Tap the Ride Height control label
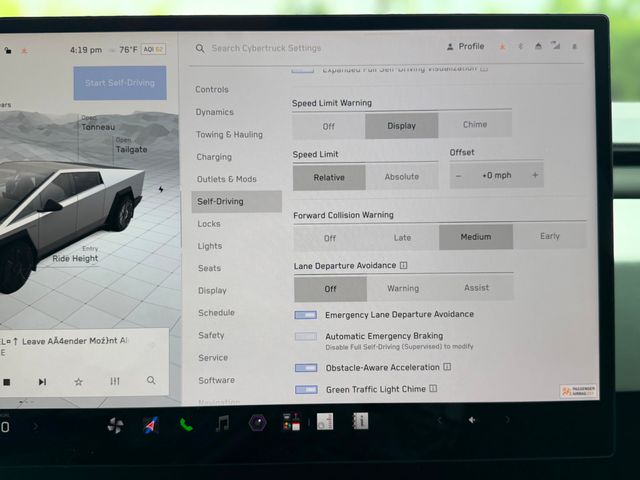The width and height of the screenshot is (640, 480). (75, 258)
